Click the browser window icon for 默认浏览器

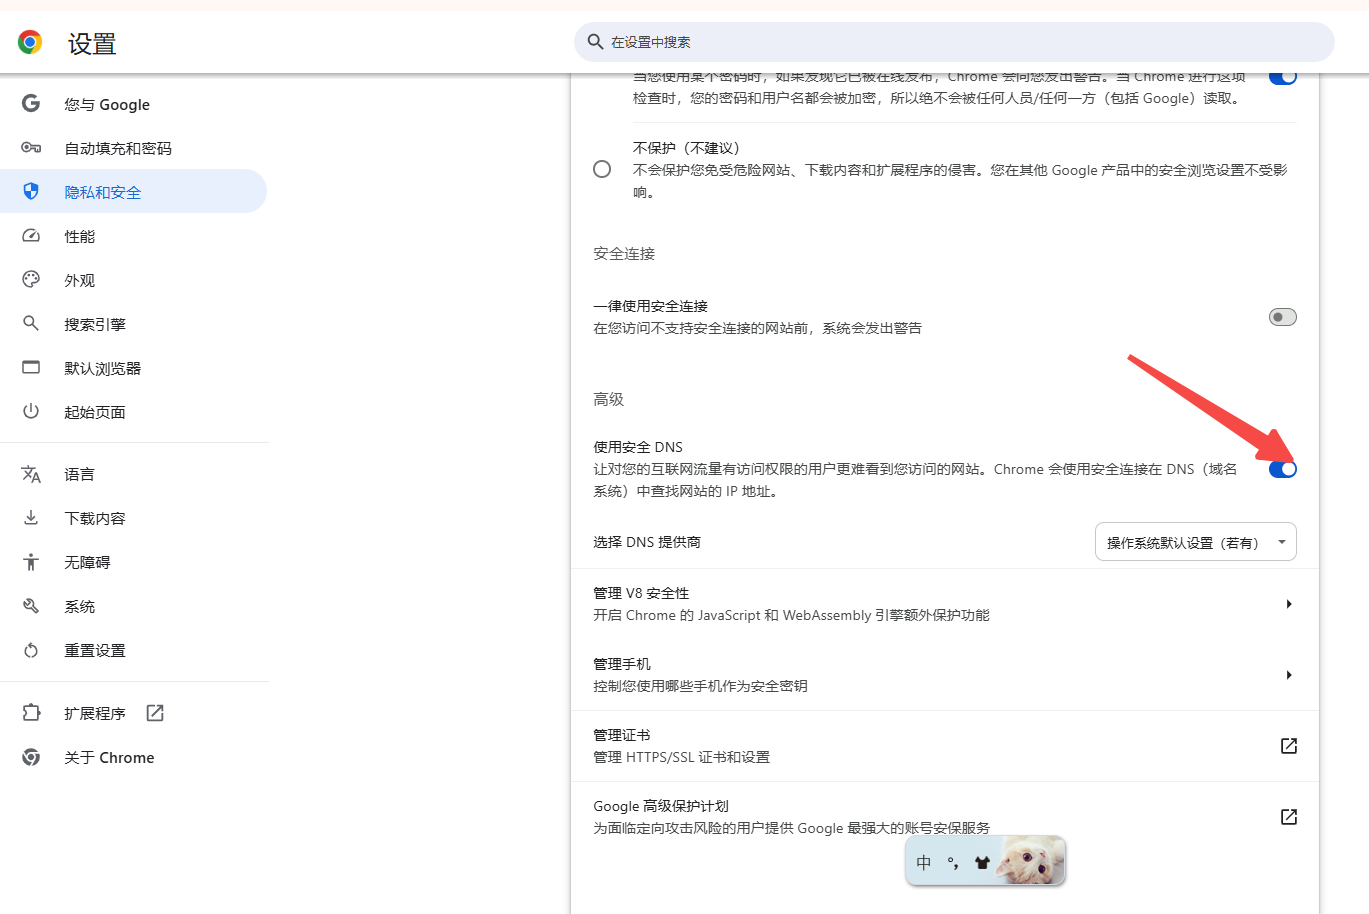click(31, 368)
